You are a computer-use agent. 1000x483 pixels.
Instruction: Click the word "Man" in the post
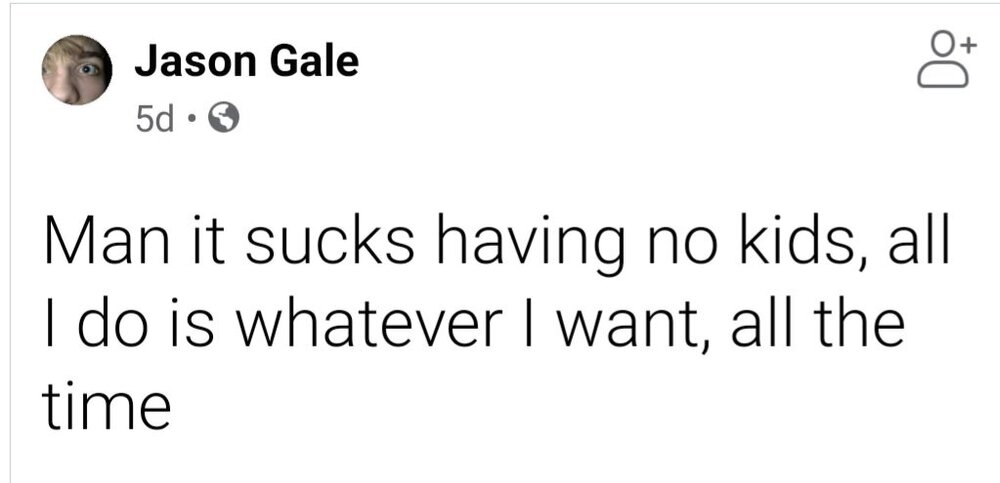97,247
